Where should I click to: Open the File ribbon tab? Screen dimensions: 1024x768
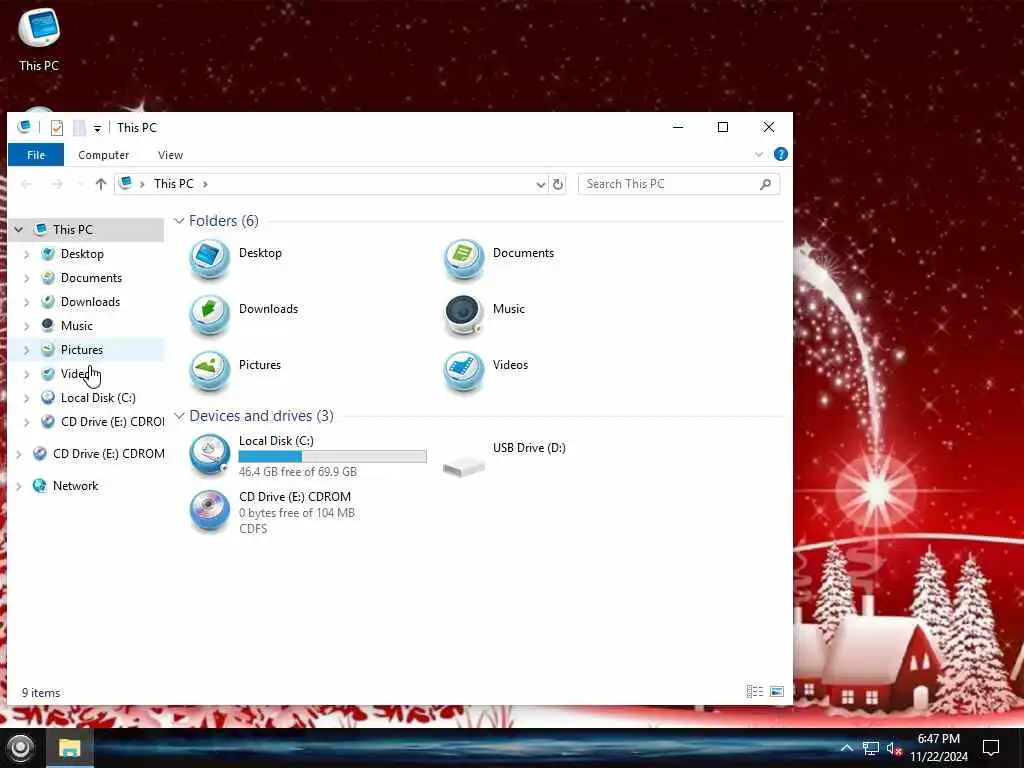(x=36, y=155)
